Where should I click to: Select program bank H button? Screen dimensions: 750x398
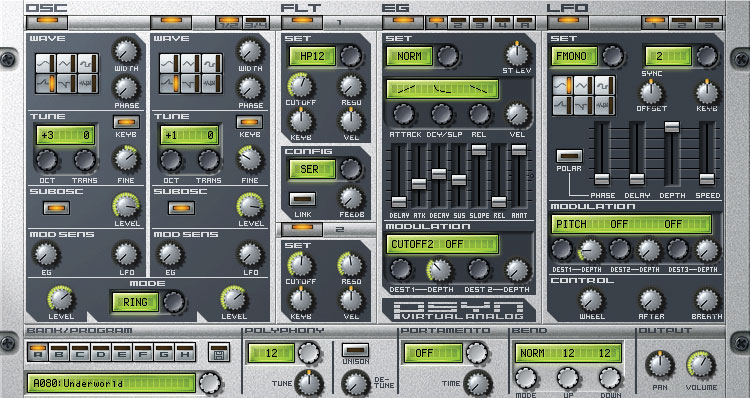click(185, 352)
